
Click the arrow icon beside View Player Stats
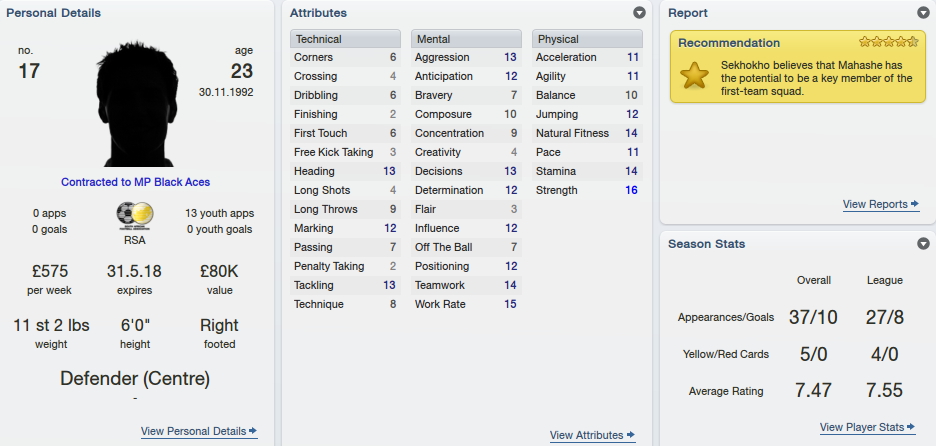click(911, 427)
